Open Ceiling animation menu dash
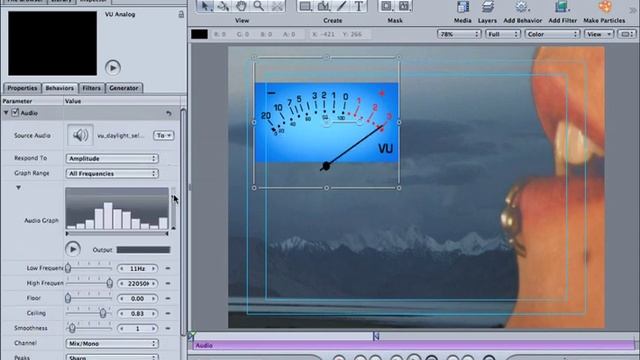This screenshot has height=360, width=640. point(168,313)
